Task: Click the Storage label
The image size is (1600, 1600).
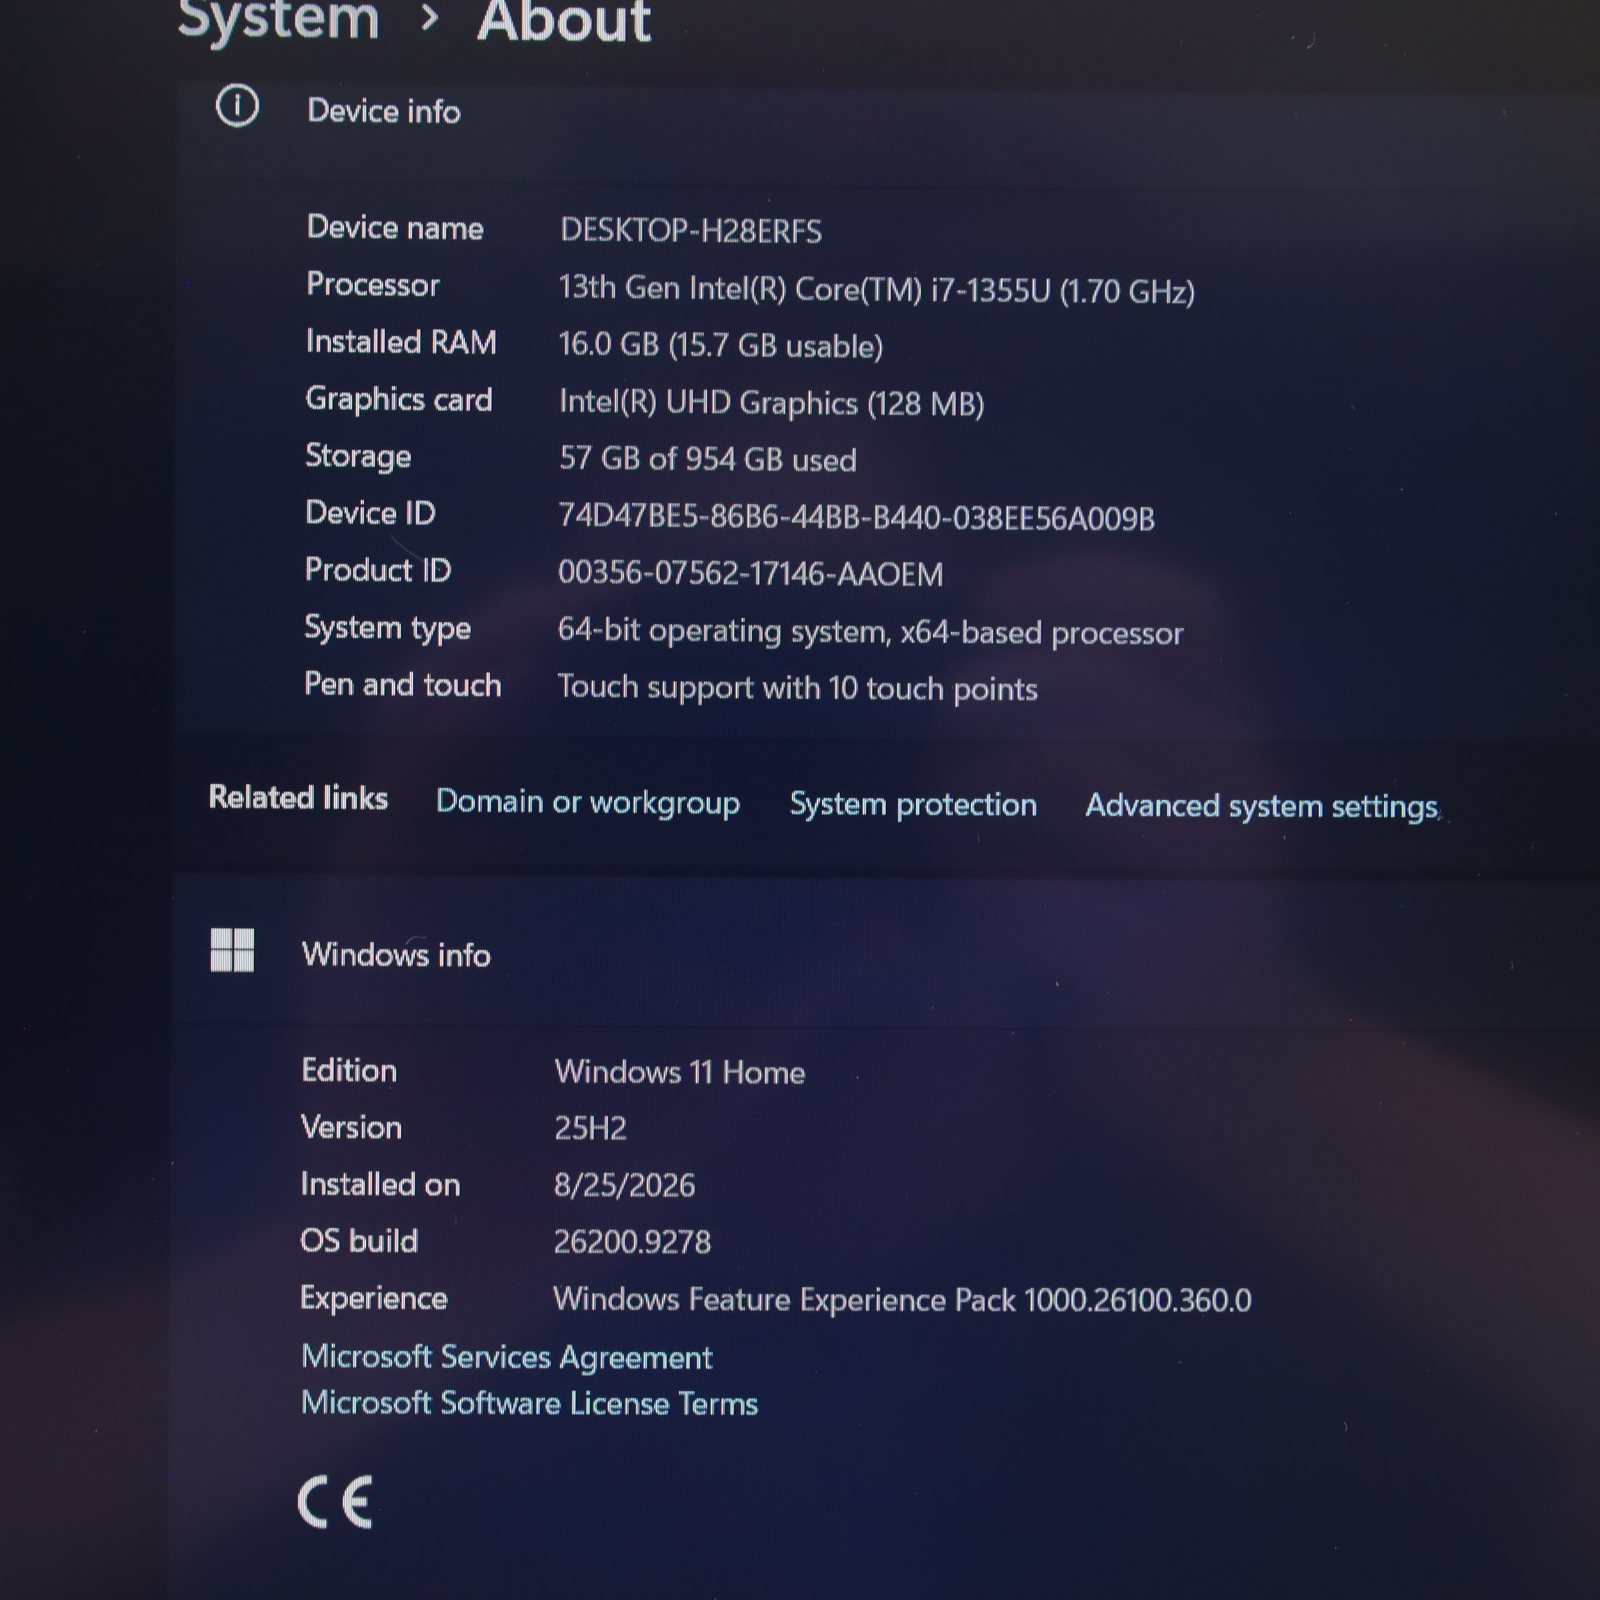Action: click(x=358, y=456)
